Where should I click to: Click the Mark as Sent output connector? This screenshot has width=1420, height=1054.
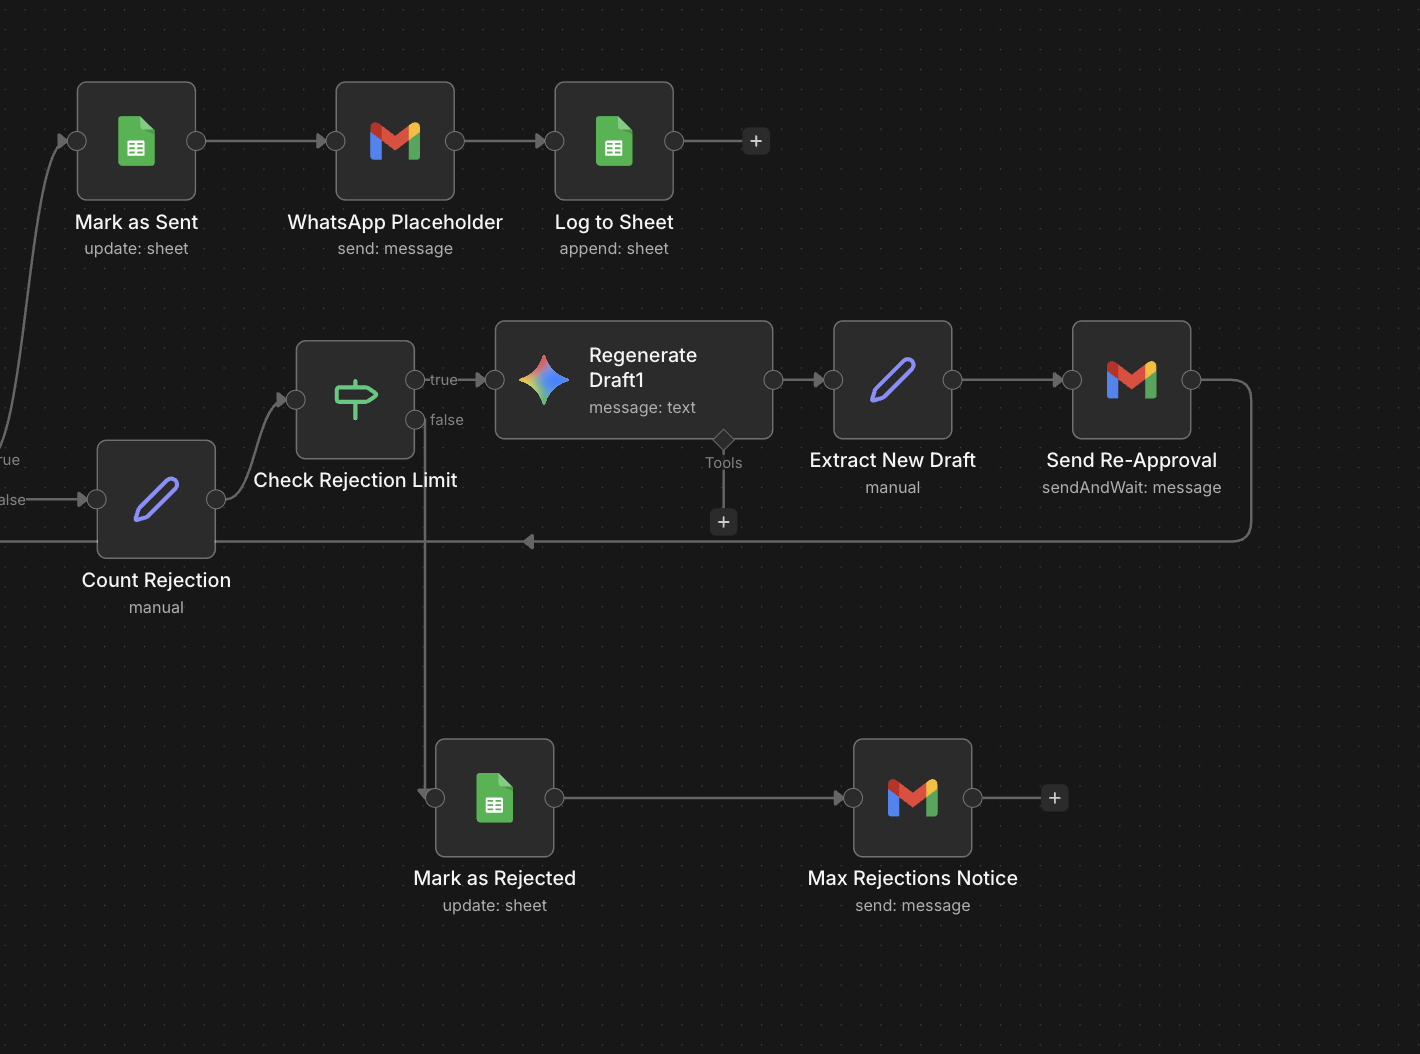pyautogui.click(x=196, y=141)
